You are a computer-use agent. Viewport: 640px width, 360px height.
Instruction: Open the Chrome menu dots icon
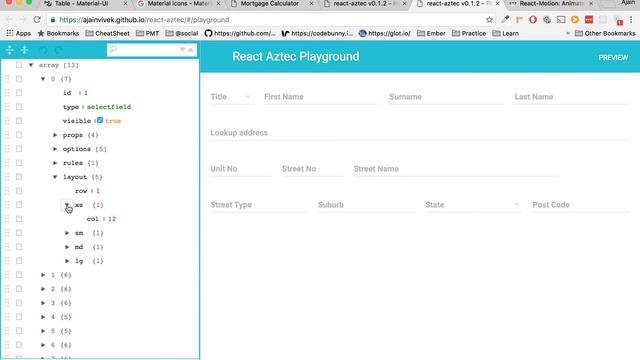pyautogui.click(x=631, y=20)
